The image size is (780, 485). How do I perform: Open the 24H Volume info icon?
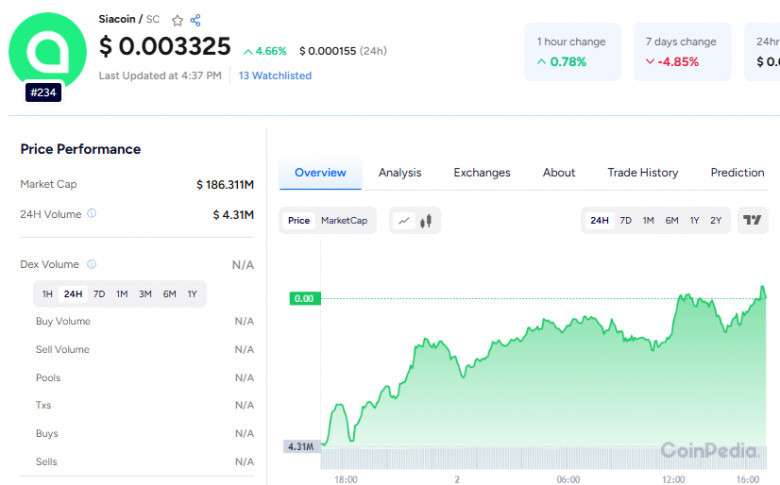(x=92, y=213)
